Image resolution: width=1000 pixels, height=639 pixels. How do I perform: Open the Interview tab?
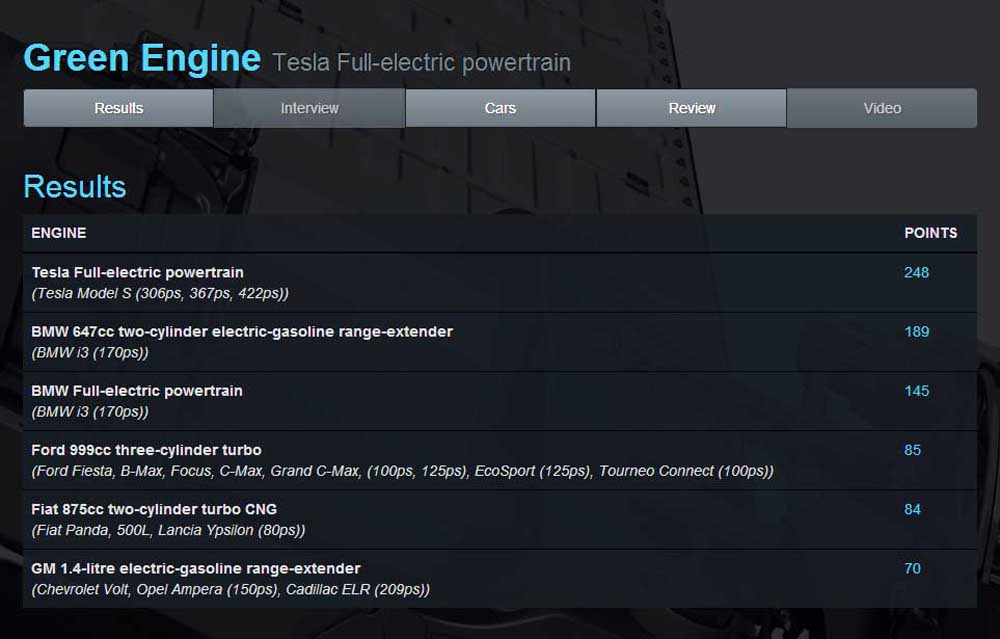point(309,108)
